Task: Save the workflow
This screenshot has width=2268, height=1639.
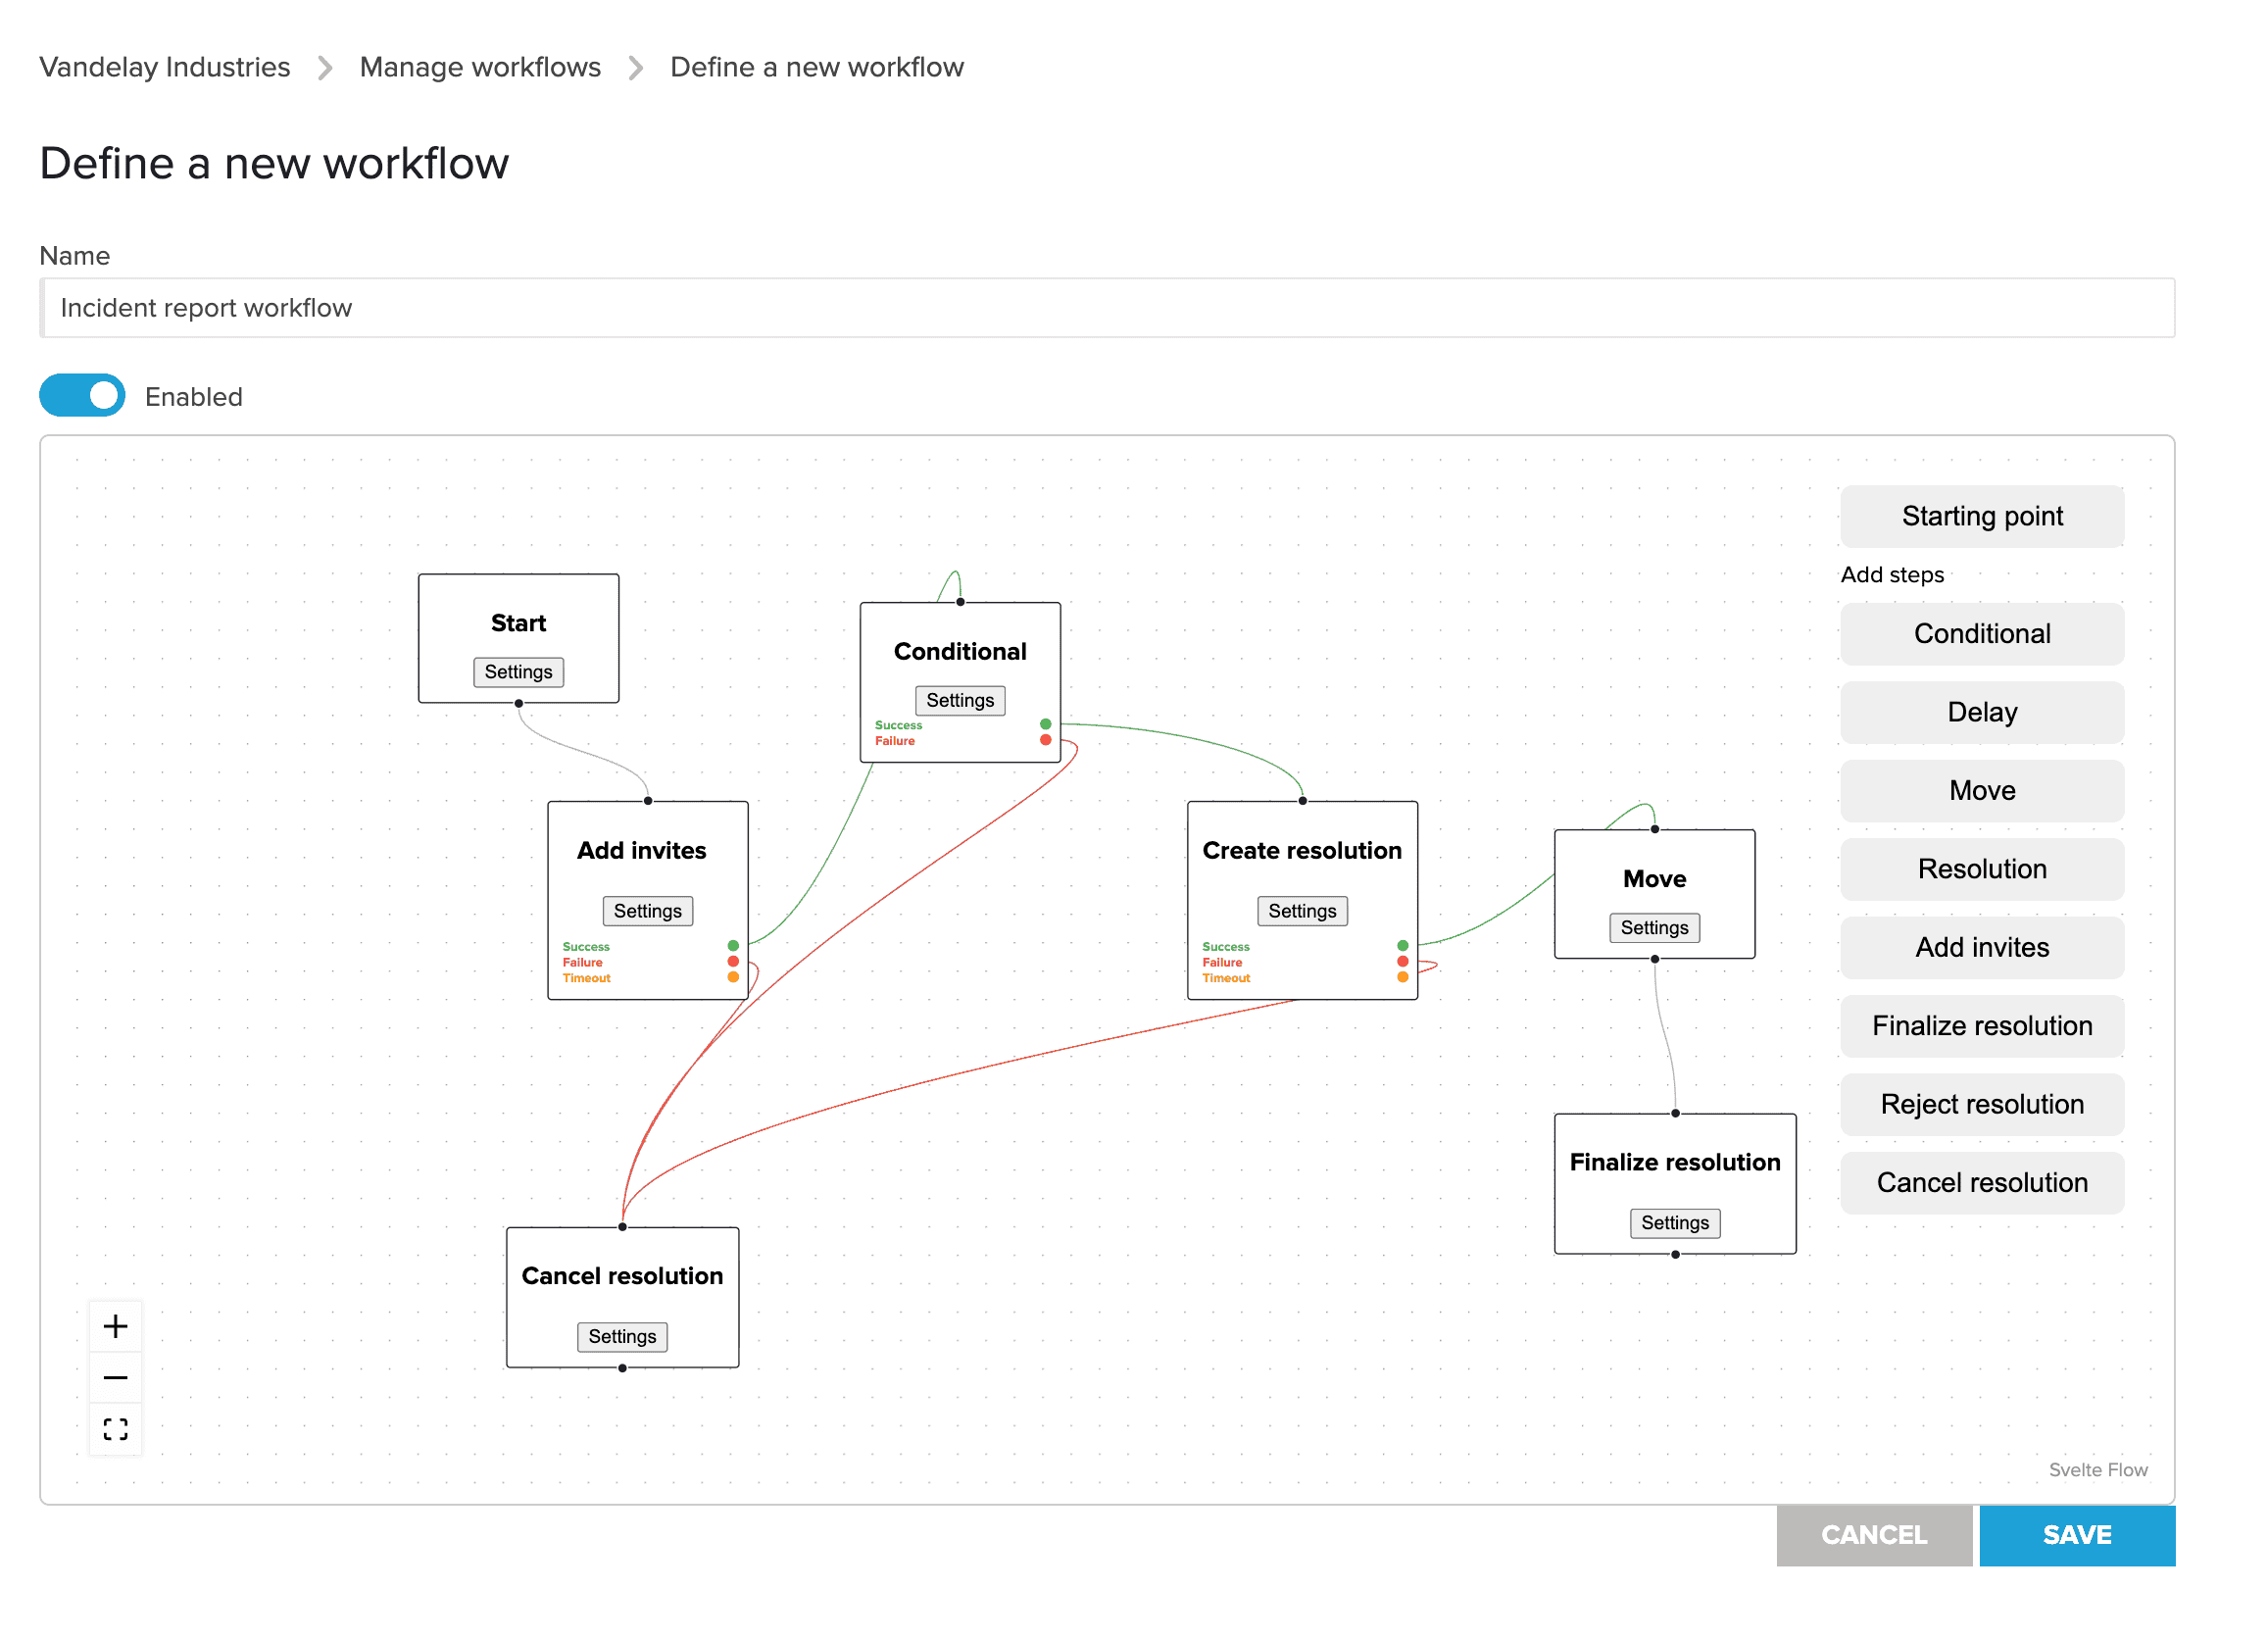Action: [2077, 1535]
